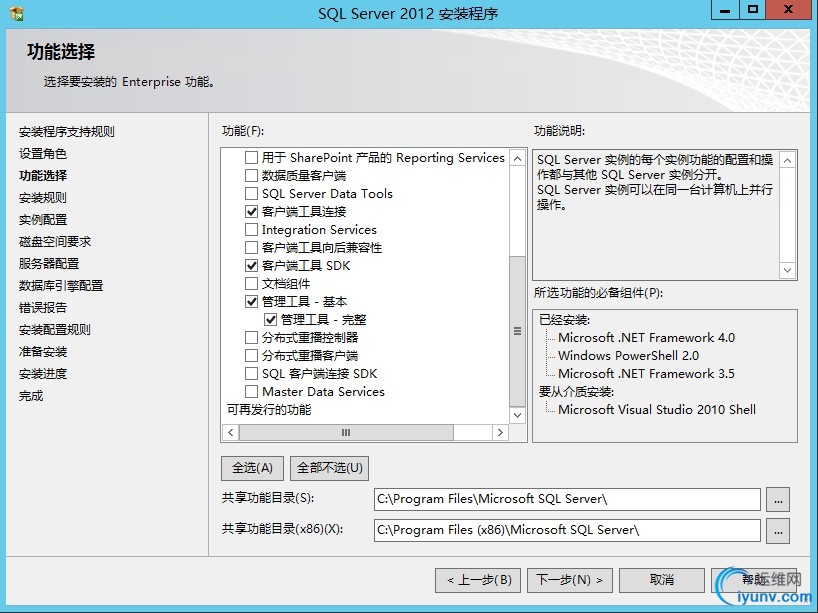Viewport: 818px width, 613px height.
Task: Select 实例配置 step in sidebar
Action: pos(43,220)
